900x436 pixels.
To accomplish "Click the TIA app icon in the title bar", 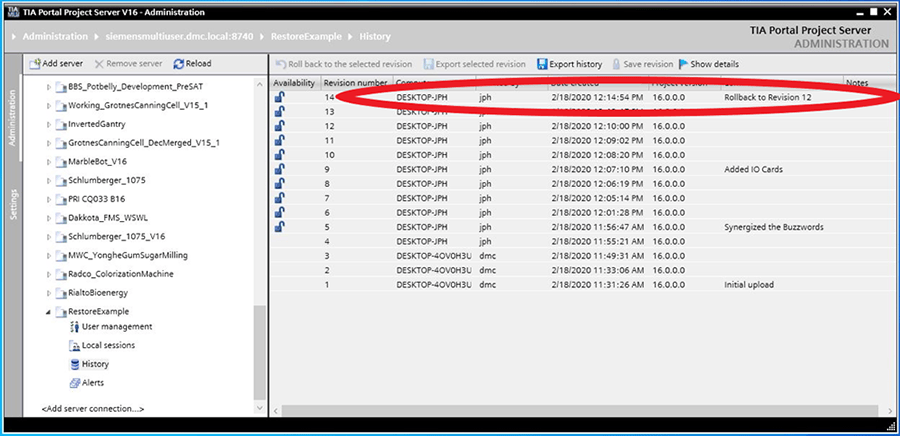I will pos(14,12).
